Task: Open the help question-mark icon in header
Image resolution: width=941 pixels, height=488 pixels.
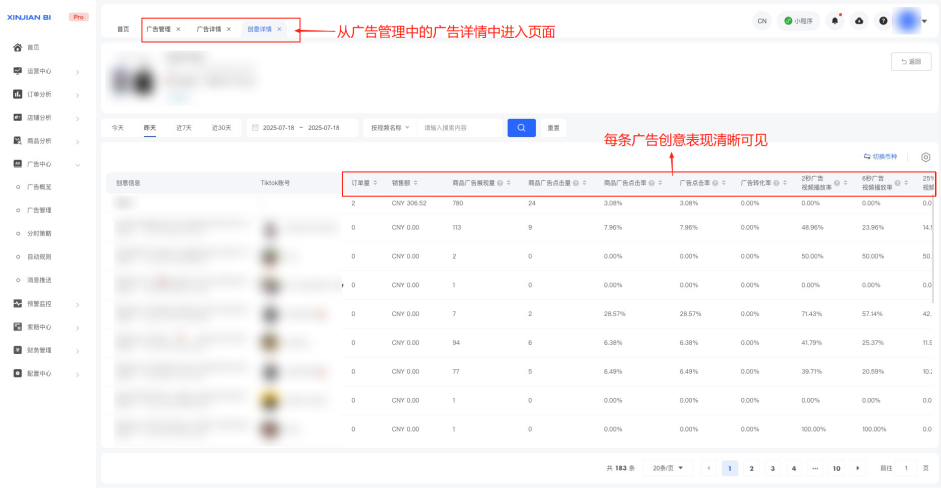Action: pyautogui.click(x=883, y=20)
